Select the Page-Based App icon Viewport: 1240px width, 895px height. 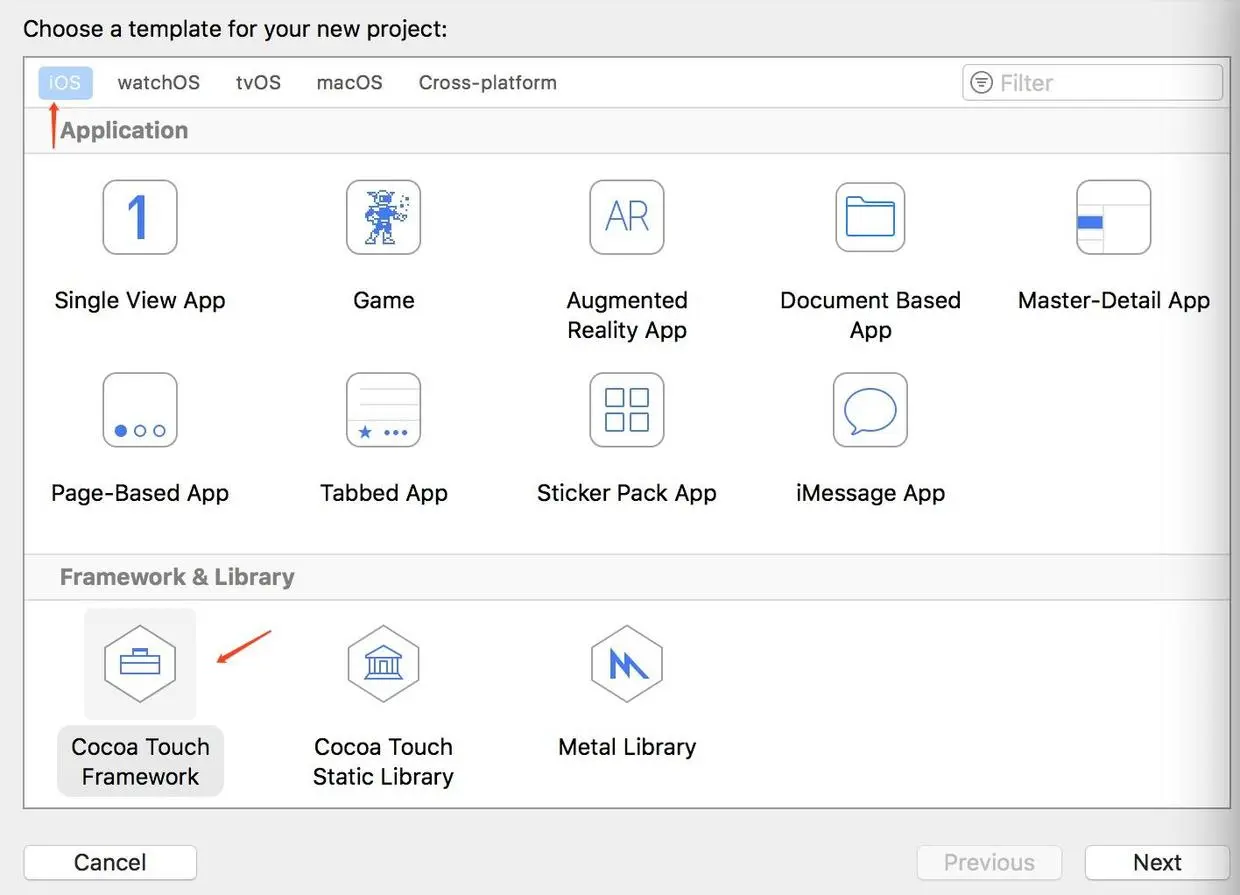pyautogui.click(x=140, y=410)
